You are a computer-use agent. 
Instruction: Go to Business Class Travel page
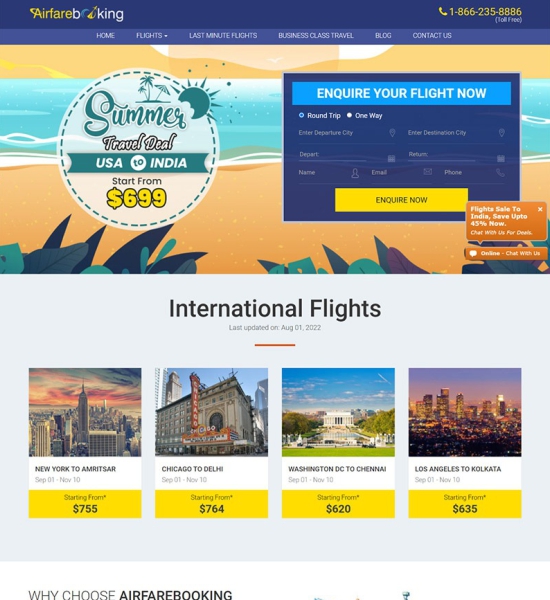click(x=316, y=36)
